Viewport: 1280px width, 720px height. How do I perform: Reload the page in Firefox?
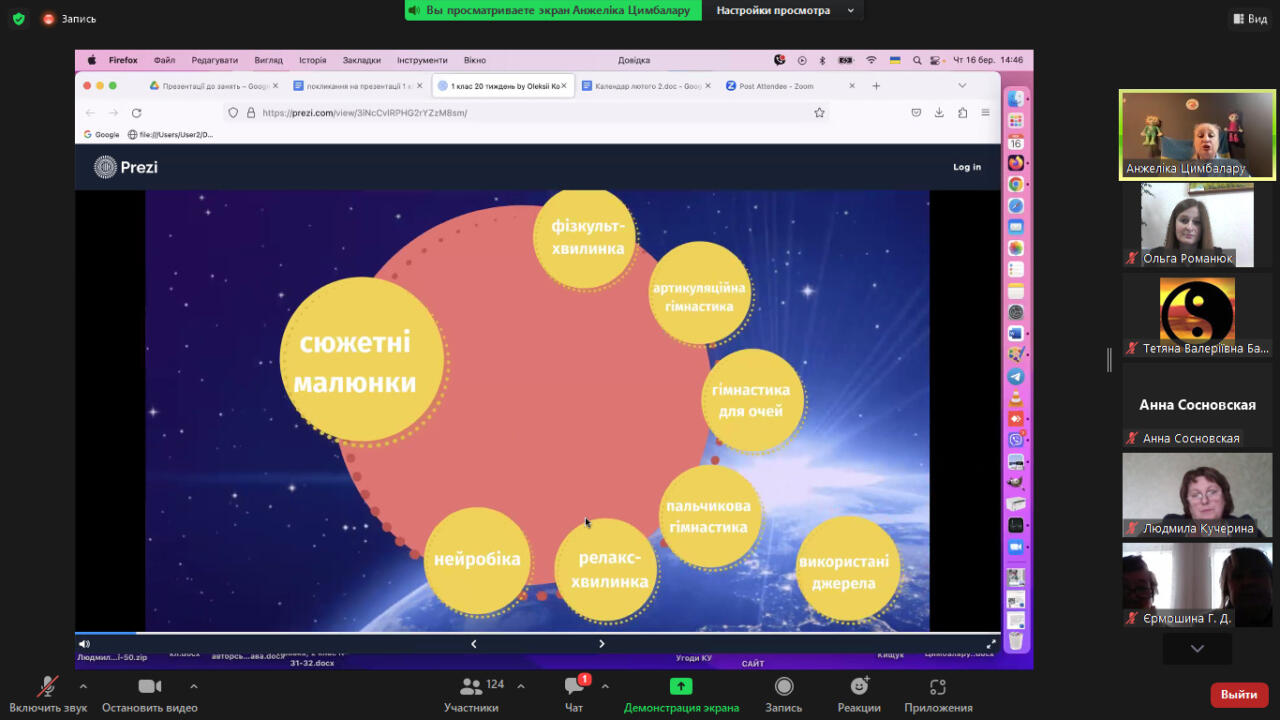point(136,113)
